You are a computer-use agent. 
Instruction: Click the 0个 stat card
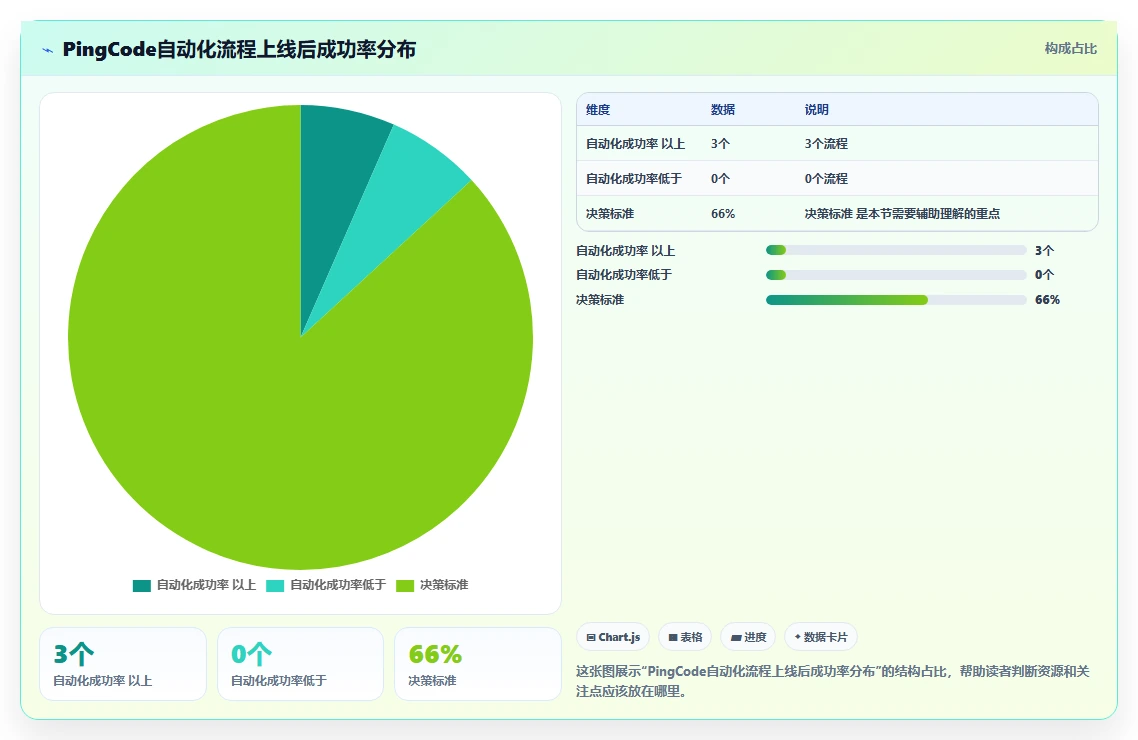[300, 664]
